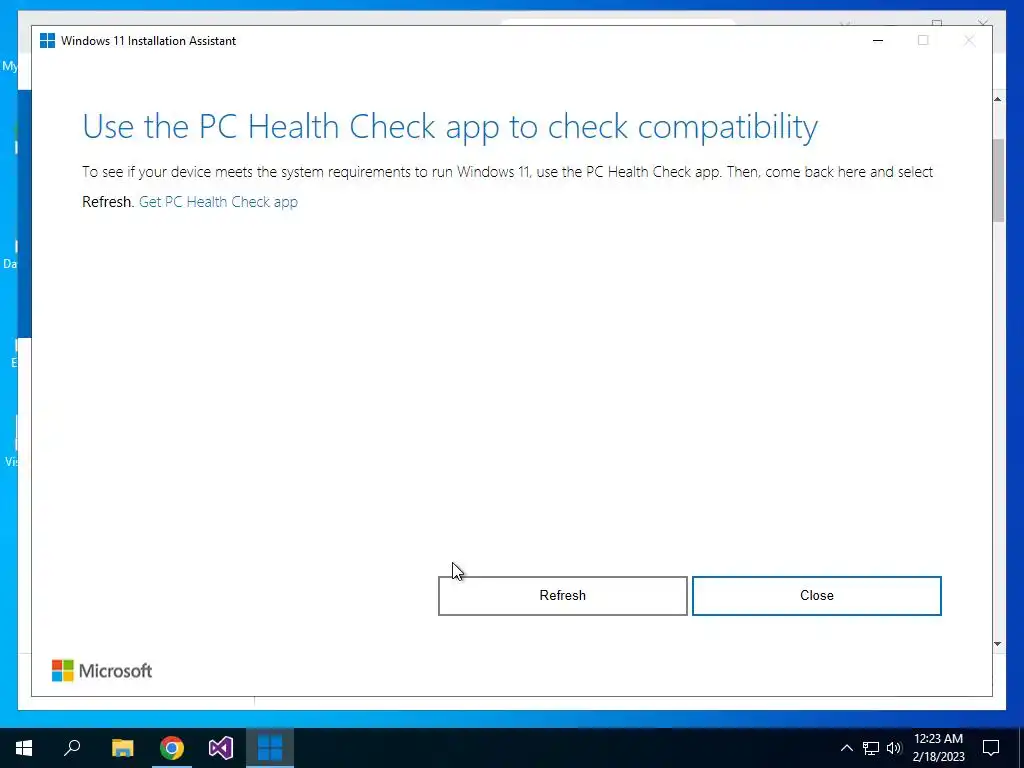Click the Installation Assistant title bar close X
The image size is (1024, 768).
point(969,40)
